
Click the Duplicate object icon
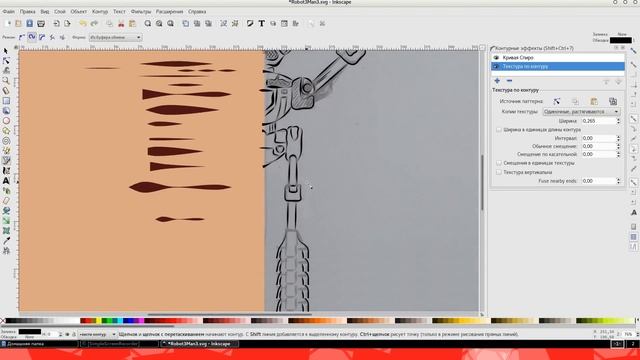(185, 24)
